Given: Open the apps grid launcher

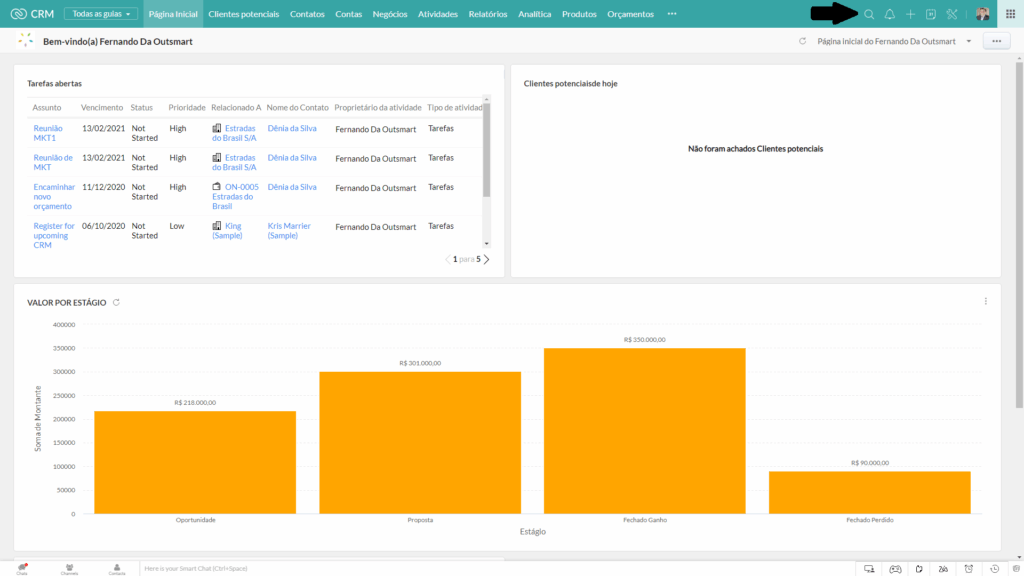Looking at the screenshot, I should click(1010, 14).
